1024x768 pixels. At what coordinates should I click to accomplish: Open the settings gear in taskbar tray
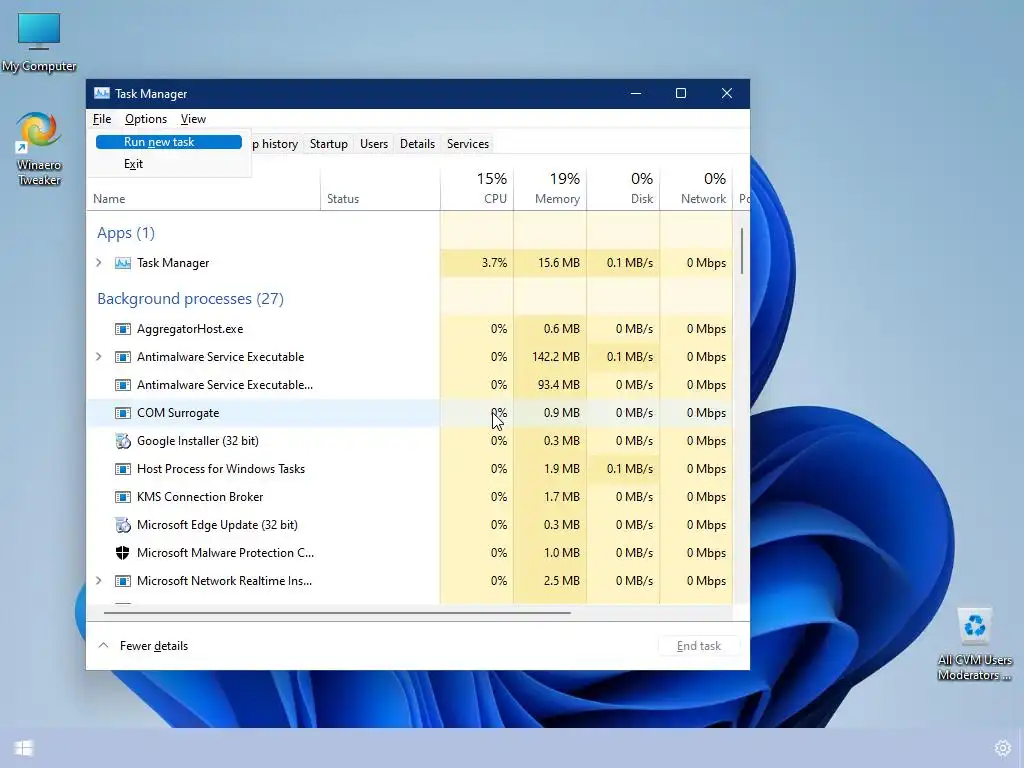point(1002,748)
